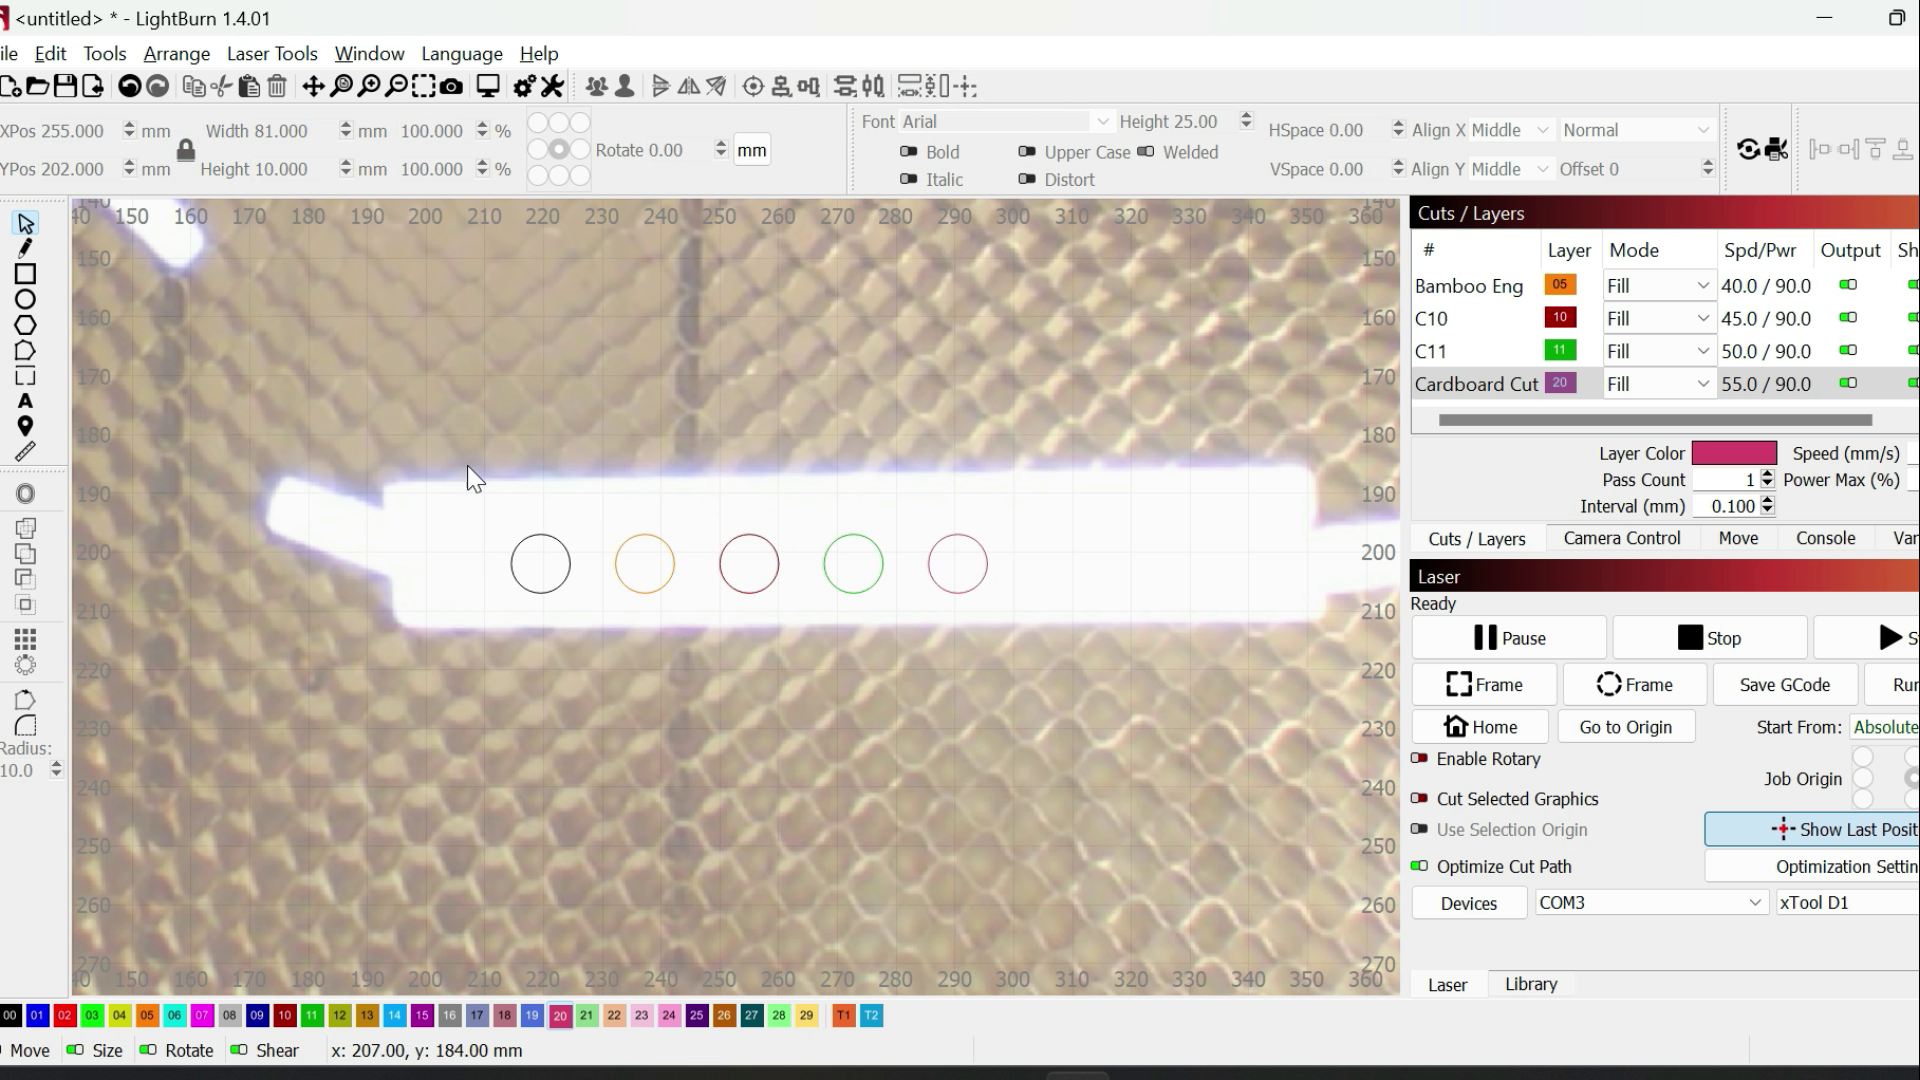
Task: Select the Zoom In toolbar icon
Action: (x=370, y=87)
